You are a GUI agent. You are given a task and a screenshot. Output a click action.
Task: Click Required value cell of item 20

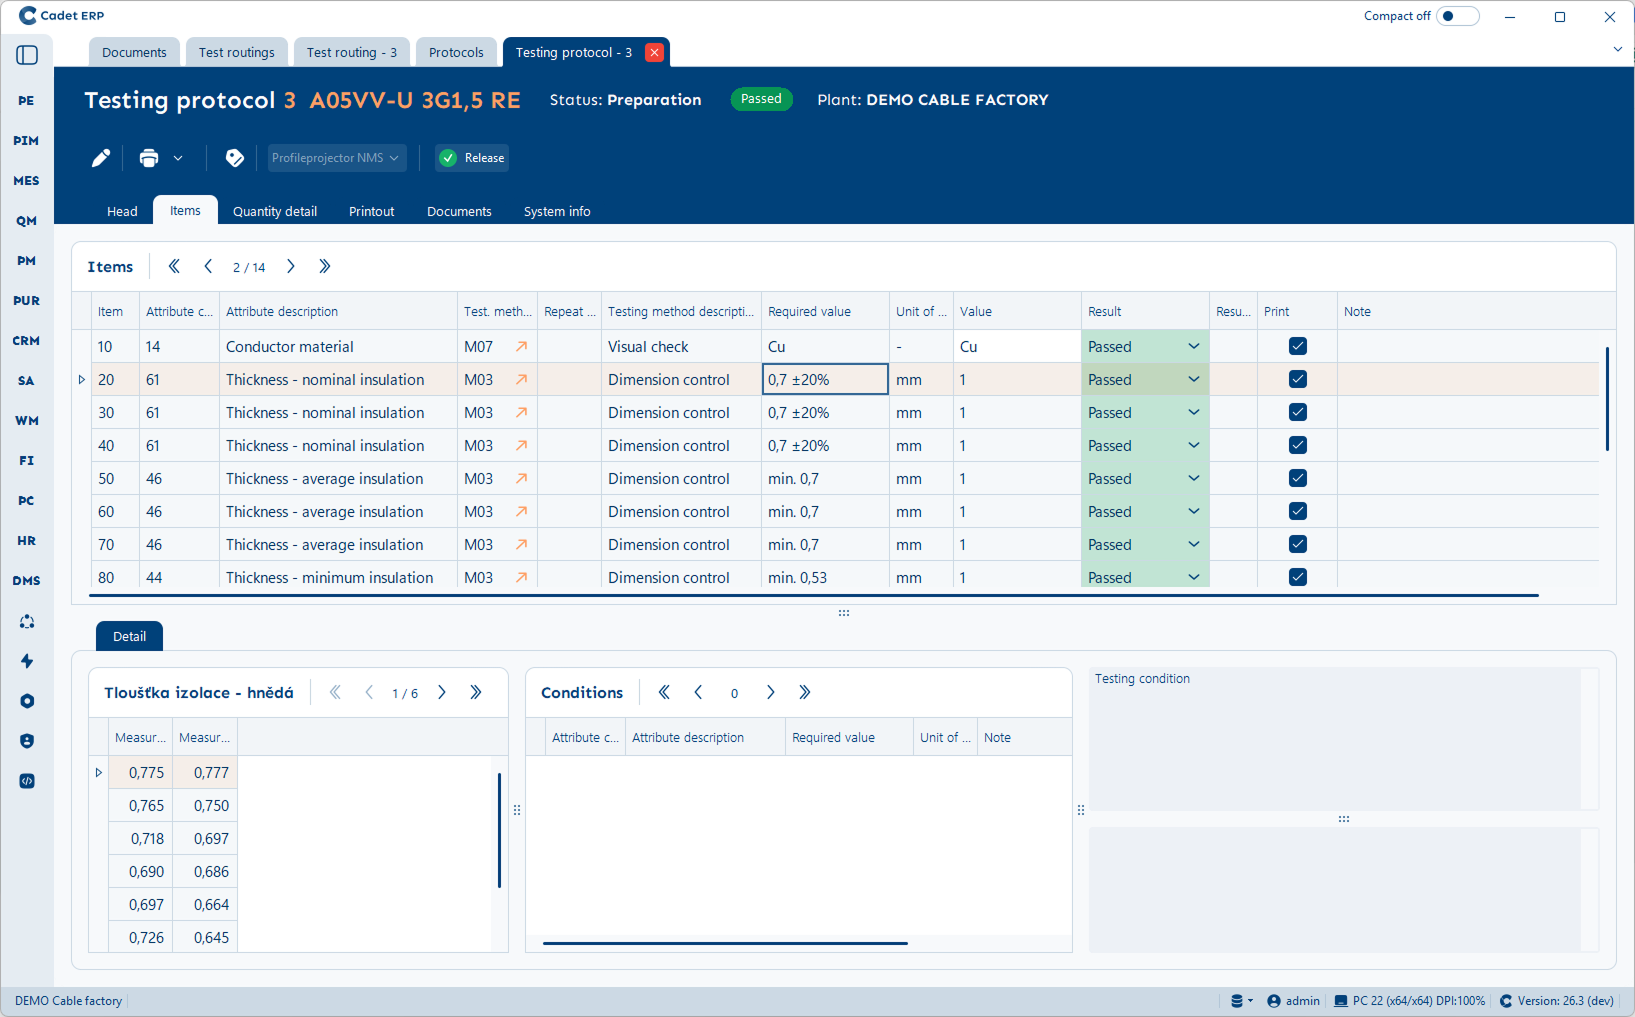pos(825,380)
